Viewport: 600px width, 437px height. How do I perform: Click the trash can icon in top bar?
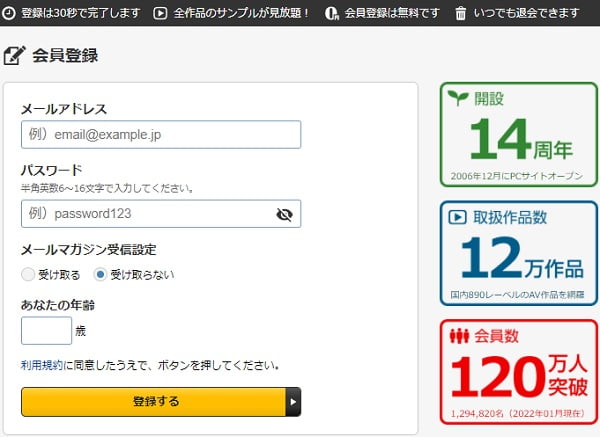pyautogui.click(x=460, y=13)
